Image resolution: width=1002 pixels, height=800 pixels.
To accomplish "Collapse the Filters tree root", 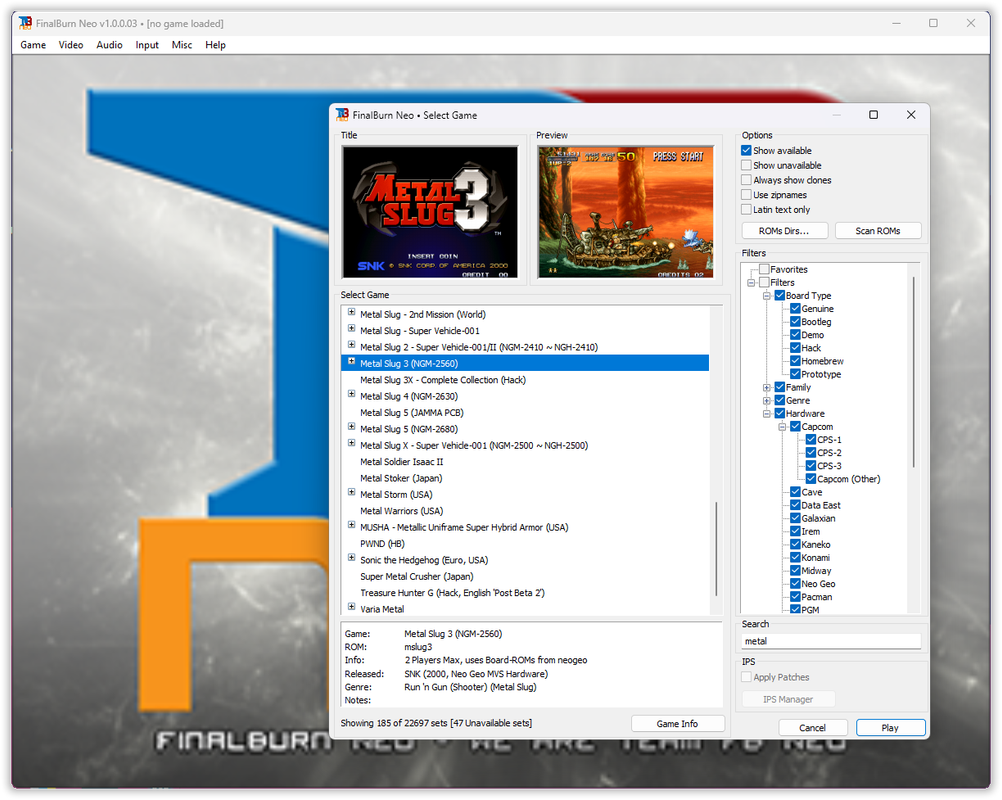I will pos(751,283).
